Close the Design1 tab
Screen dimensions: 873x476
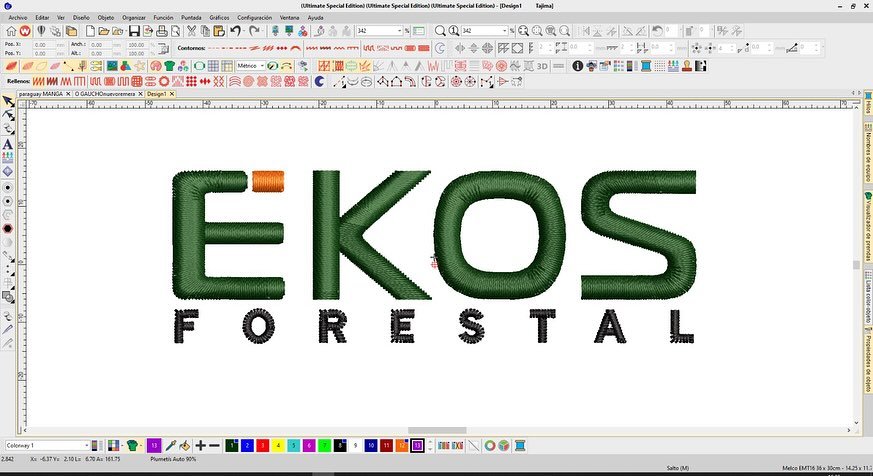pos(172,94)
